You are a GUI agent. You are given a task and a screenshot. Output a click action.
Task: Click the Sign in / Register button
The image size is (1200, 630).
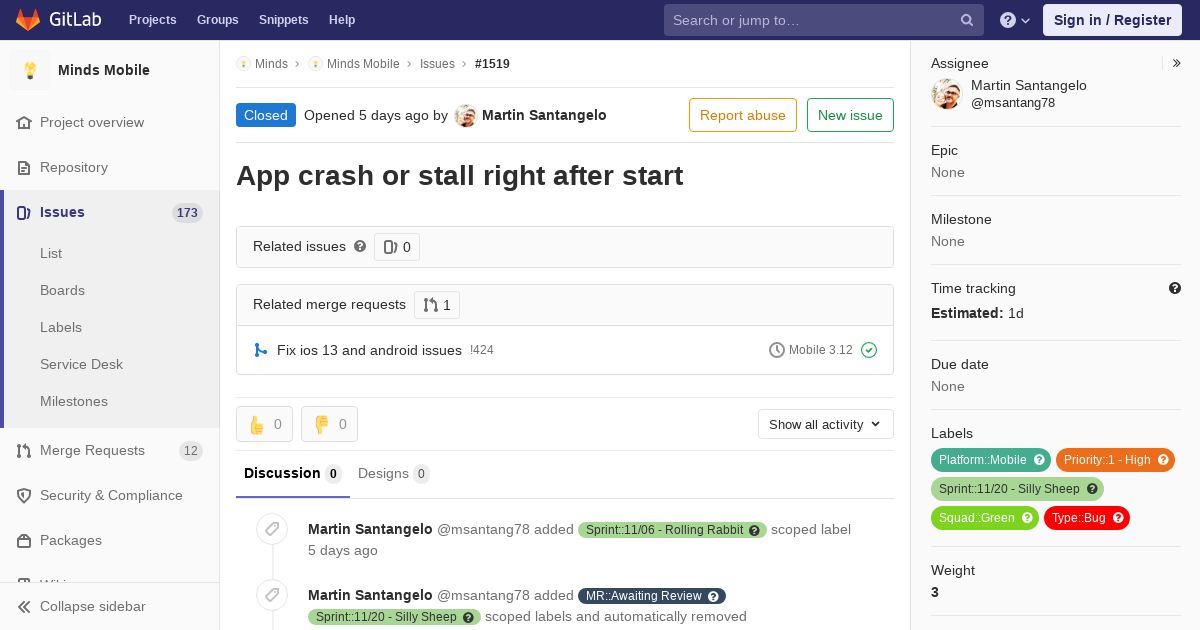click(1112, 20)
